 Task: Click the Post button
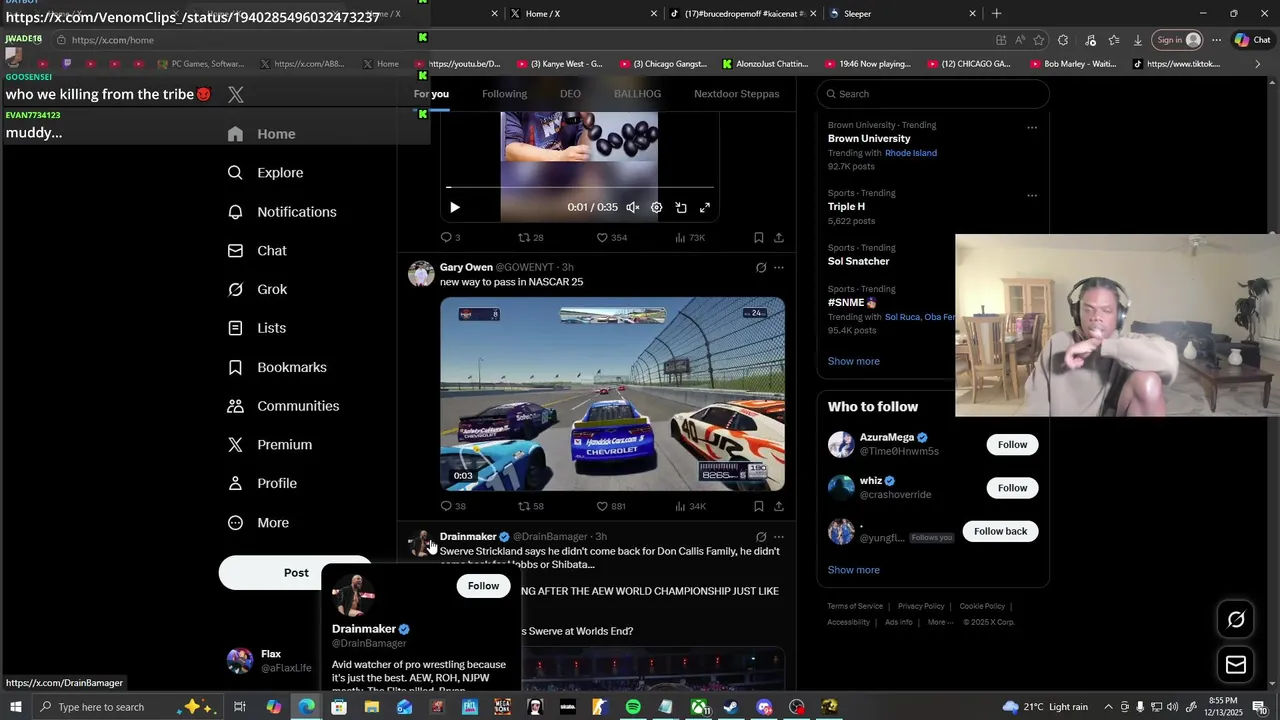pyautogui.click(x=296, y=573)
